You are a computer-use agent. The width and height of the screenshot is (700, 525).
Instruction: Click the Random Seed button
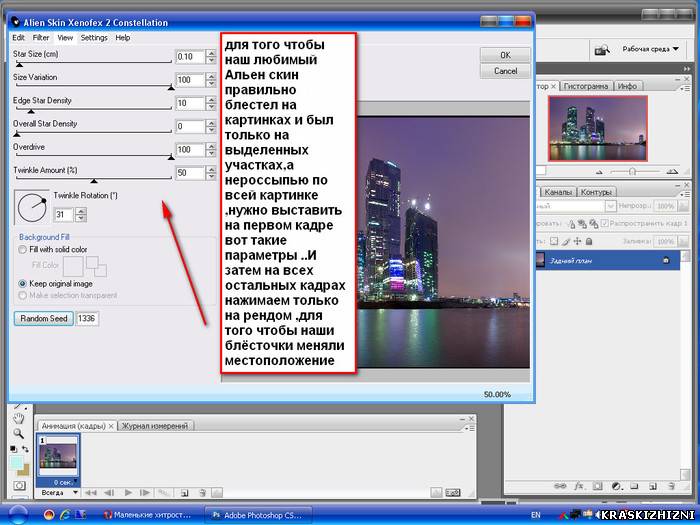tap(44, 318)
